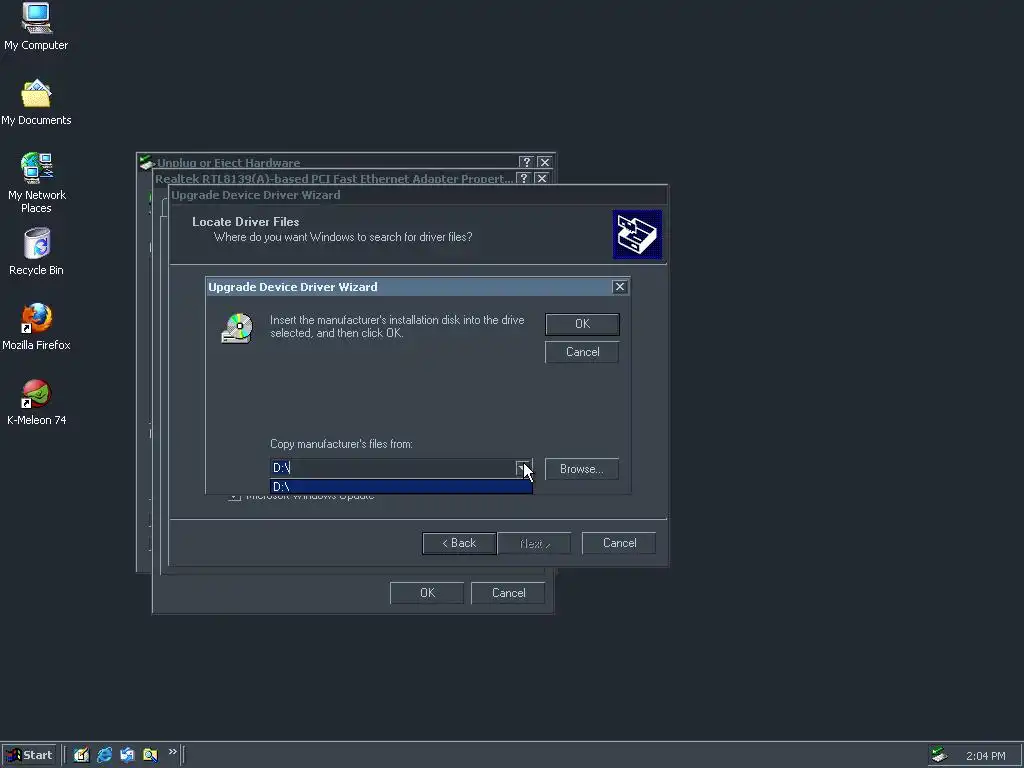The width and height of the screenshot is (1024, 768).
Task: Launch Outlook Express from quick launch
Action: (x=127, y=755)
